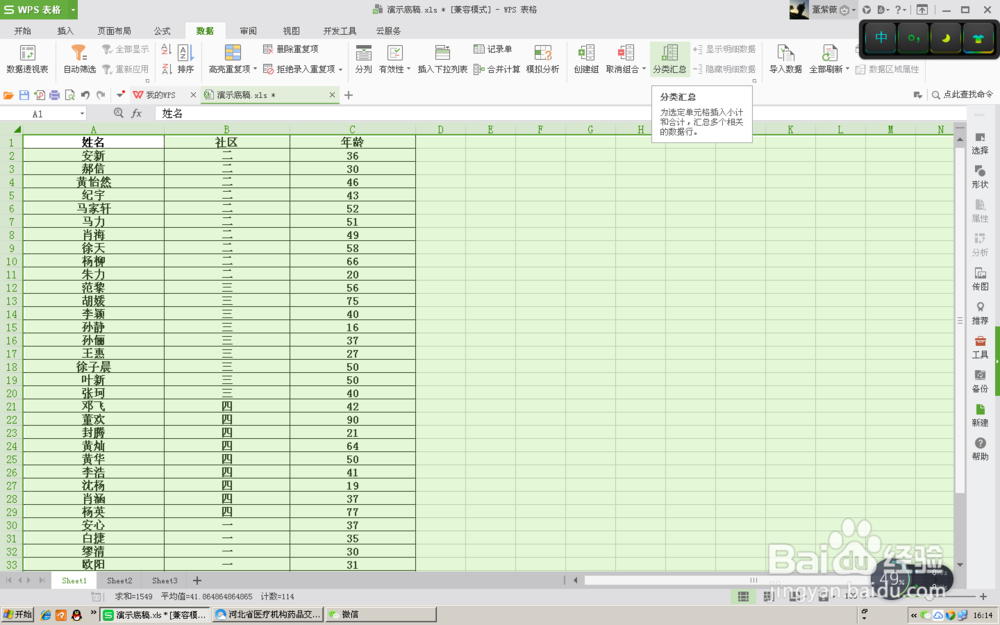Image resolution: width=1000 pixels, height=625 pixels.
Task: Click 帮助 help in right sidebar
Action: [x=980, y=449]
